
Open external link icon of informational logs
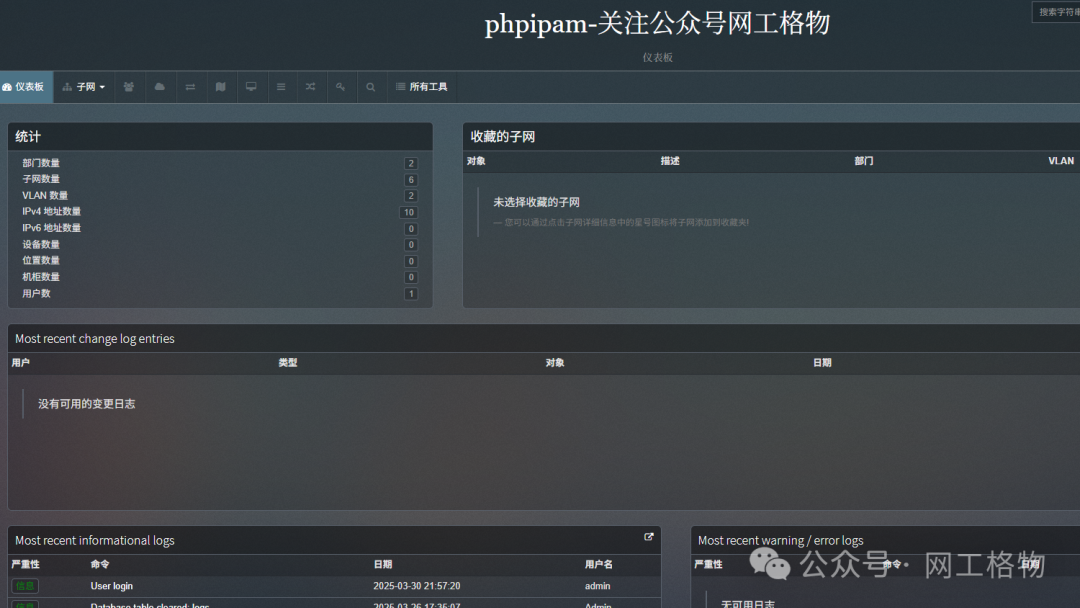click(x=649, y=537)
